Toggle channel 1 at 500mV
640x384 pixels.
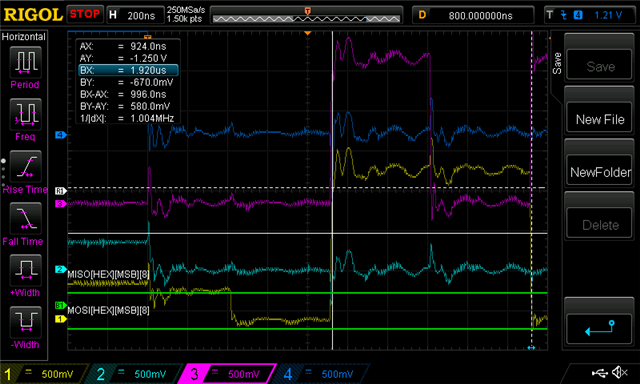(44, 374)
